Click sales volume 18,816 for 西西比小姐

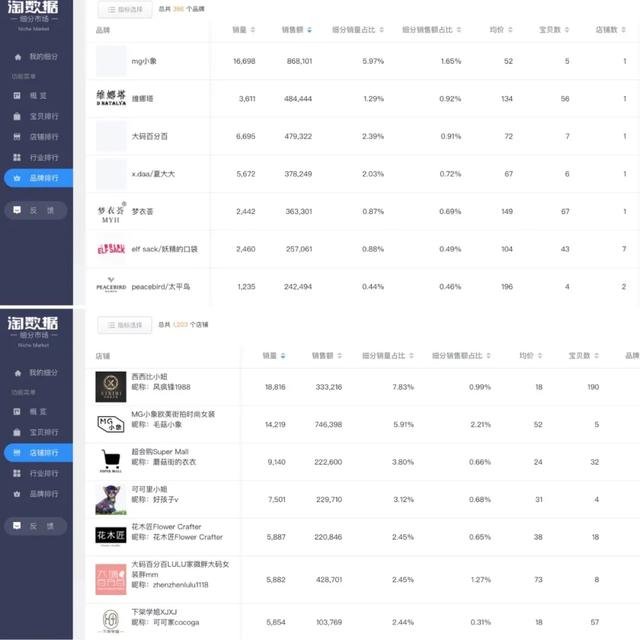[x=275, y=387]
